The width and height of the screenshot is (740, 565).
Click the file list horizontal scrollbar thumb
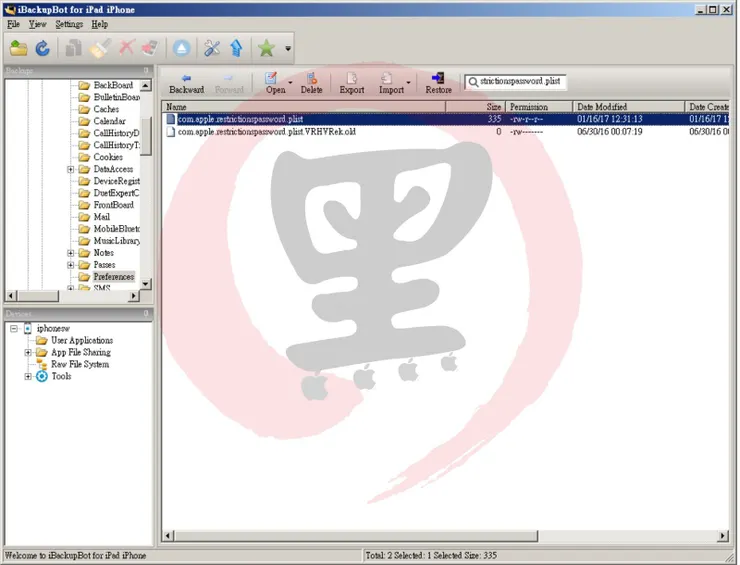click(x=356, y=536)
